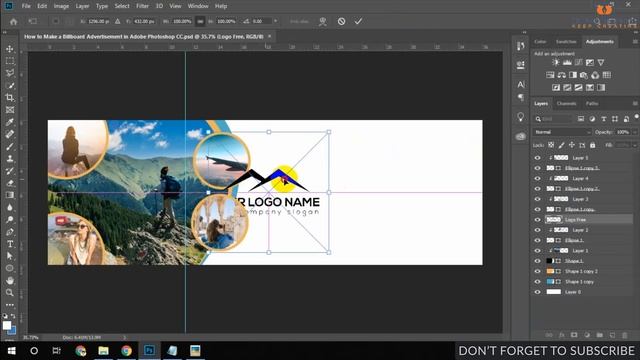640x360 pixels.
Task: Open the Filter menu
Action: (x=142, y=6)
